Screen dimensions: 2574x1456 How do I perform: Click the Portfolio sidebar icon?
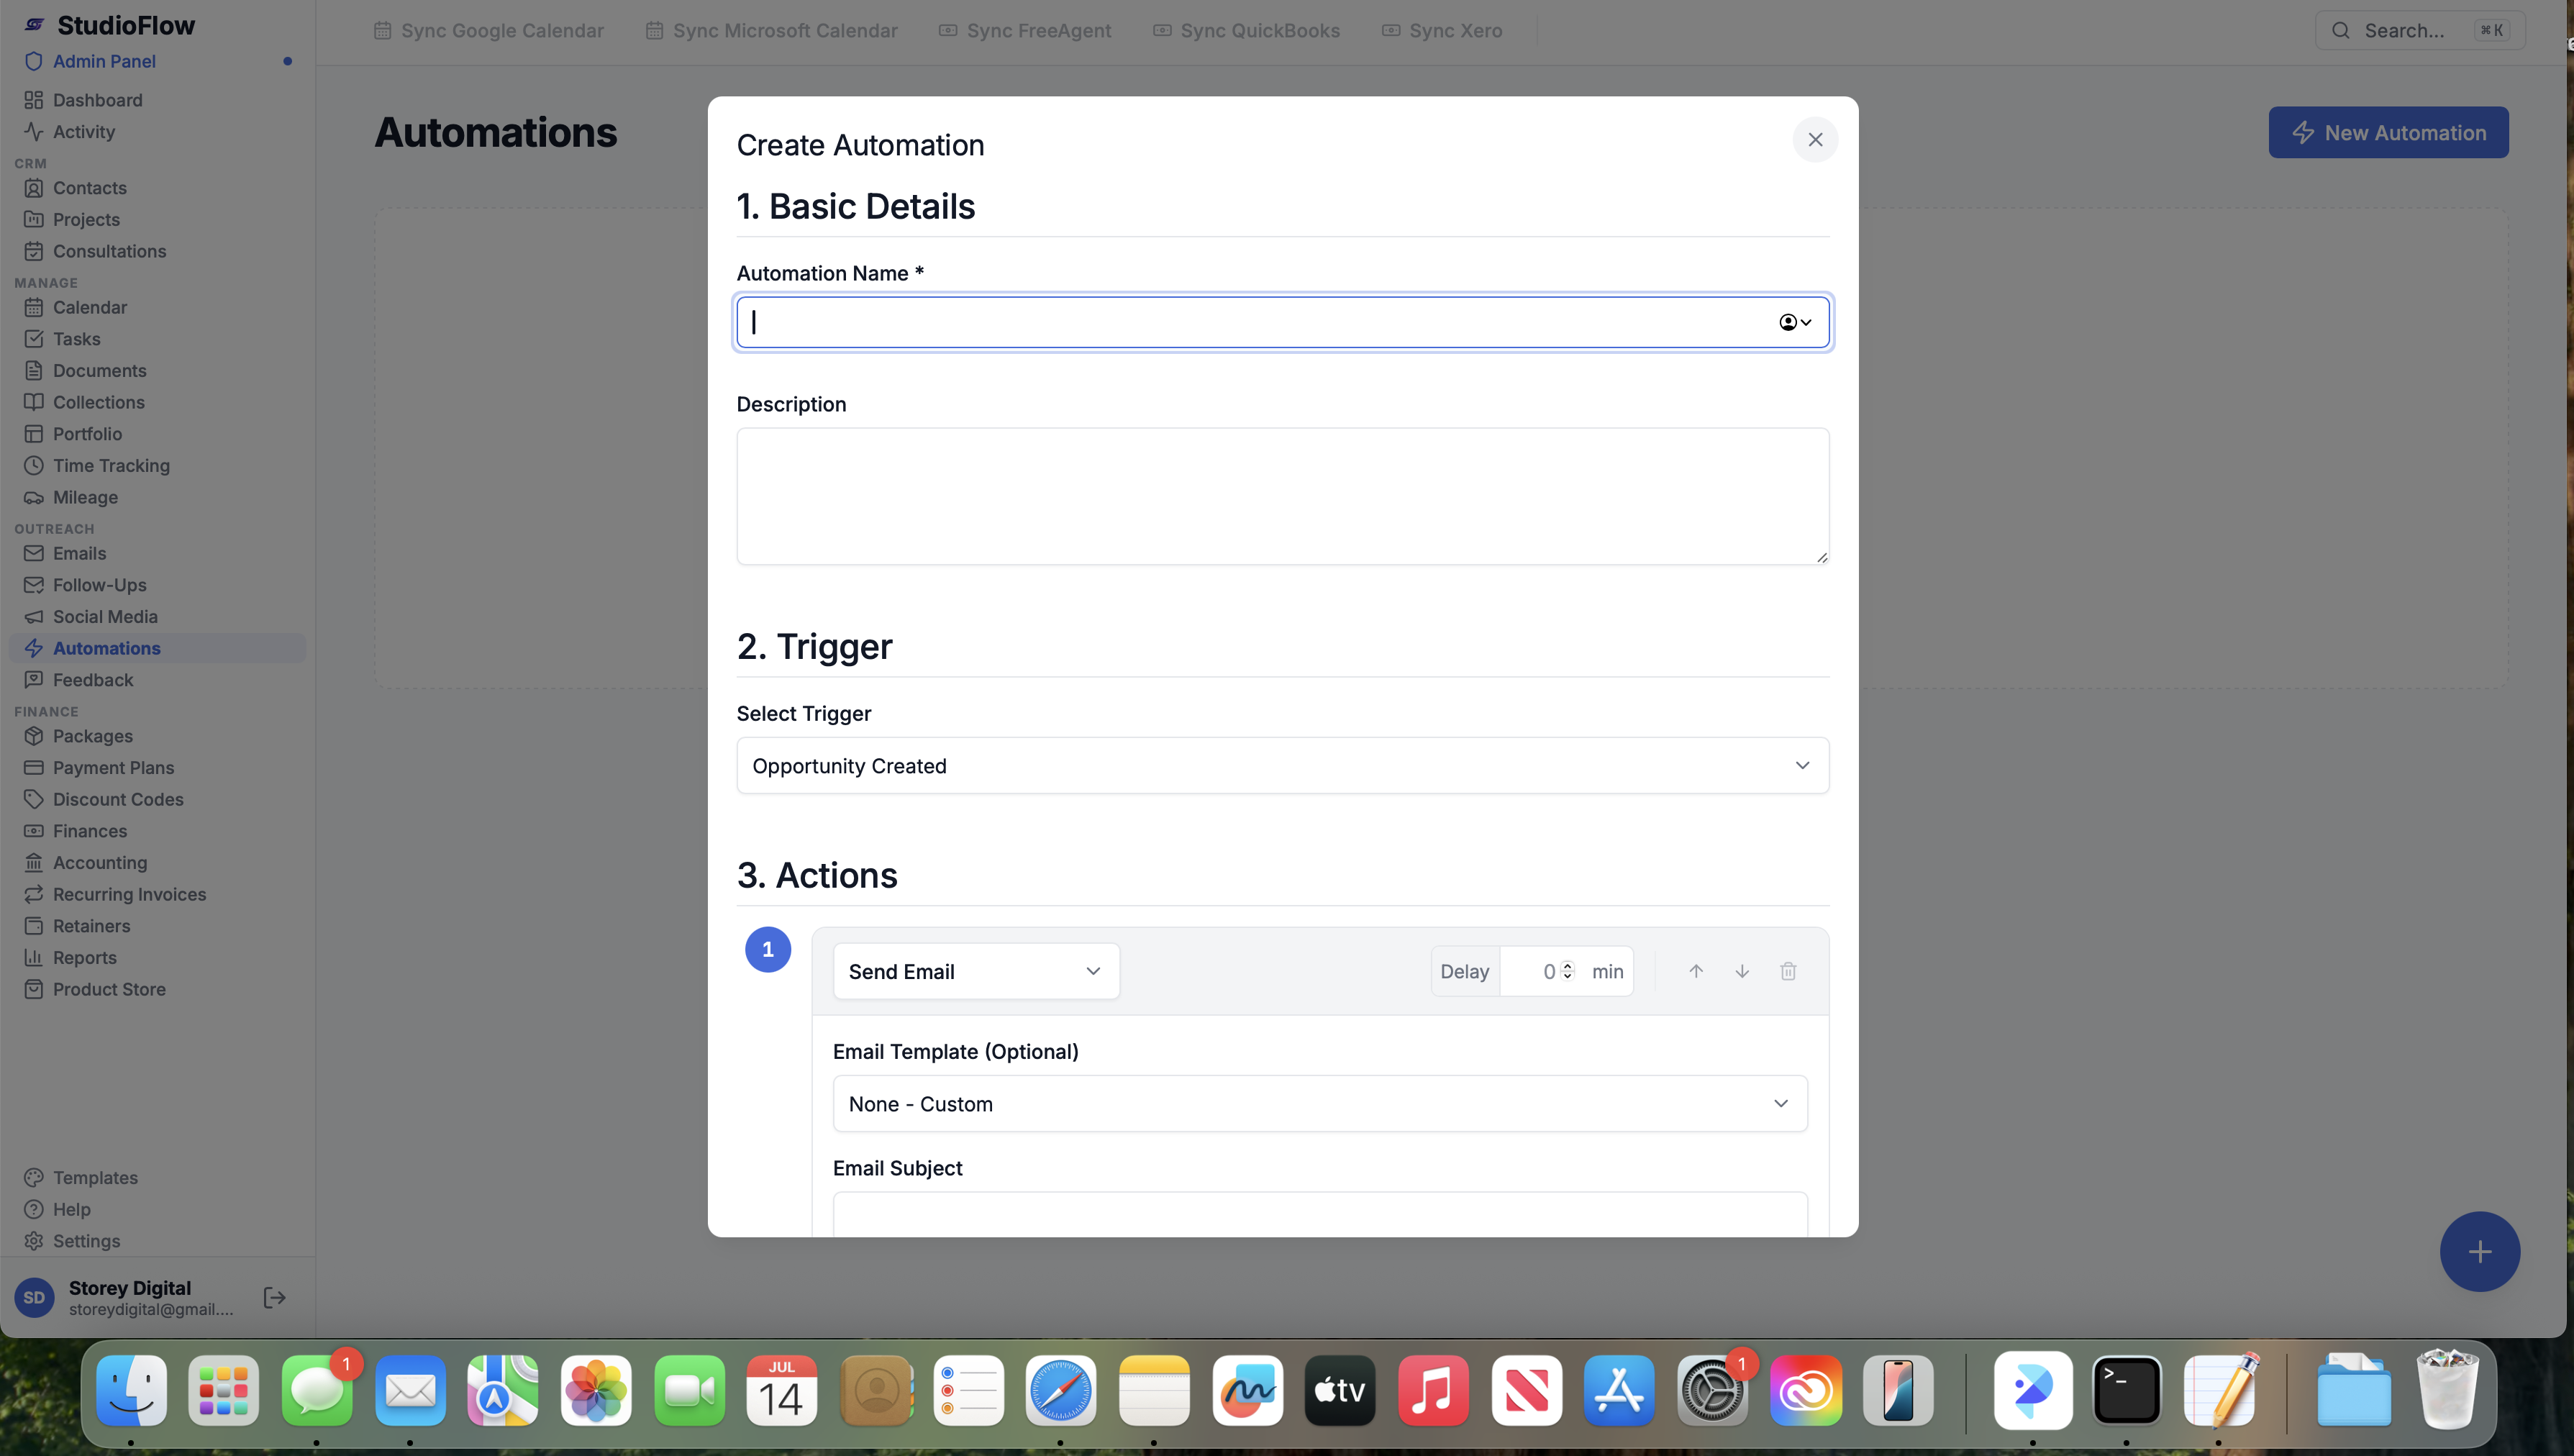(34, 434)
